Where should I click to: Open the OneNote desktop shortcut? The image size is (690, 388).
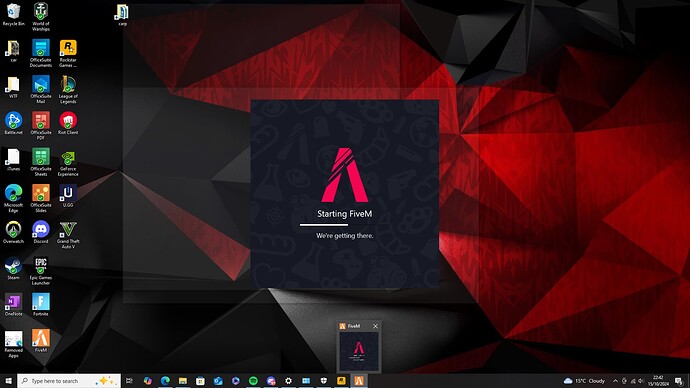13,304
